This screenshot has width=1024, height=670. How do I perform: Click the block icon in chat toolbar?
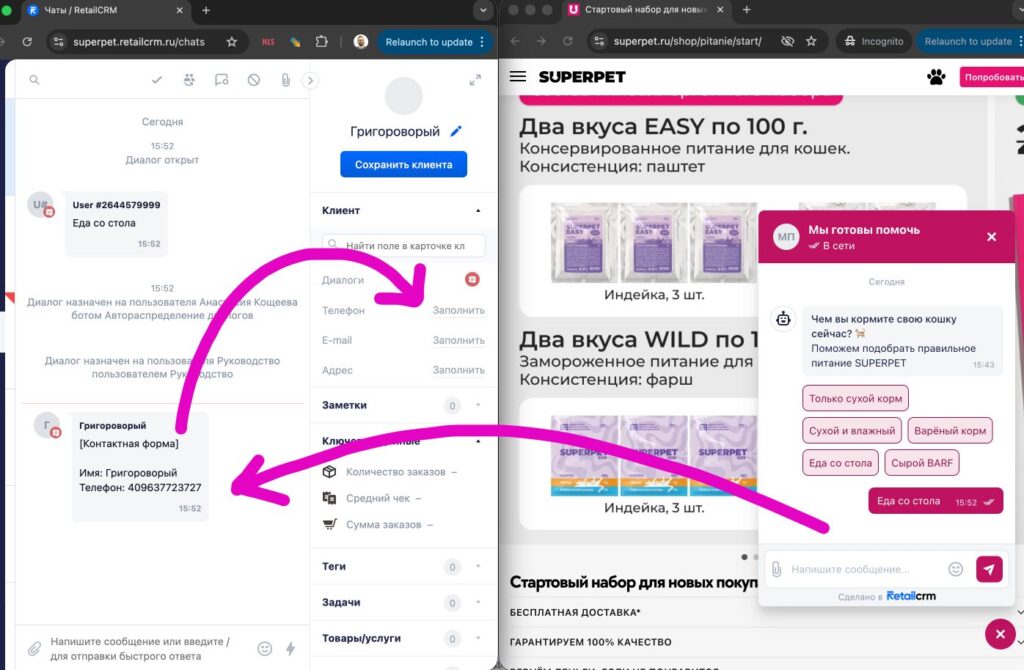[253, 80]
